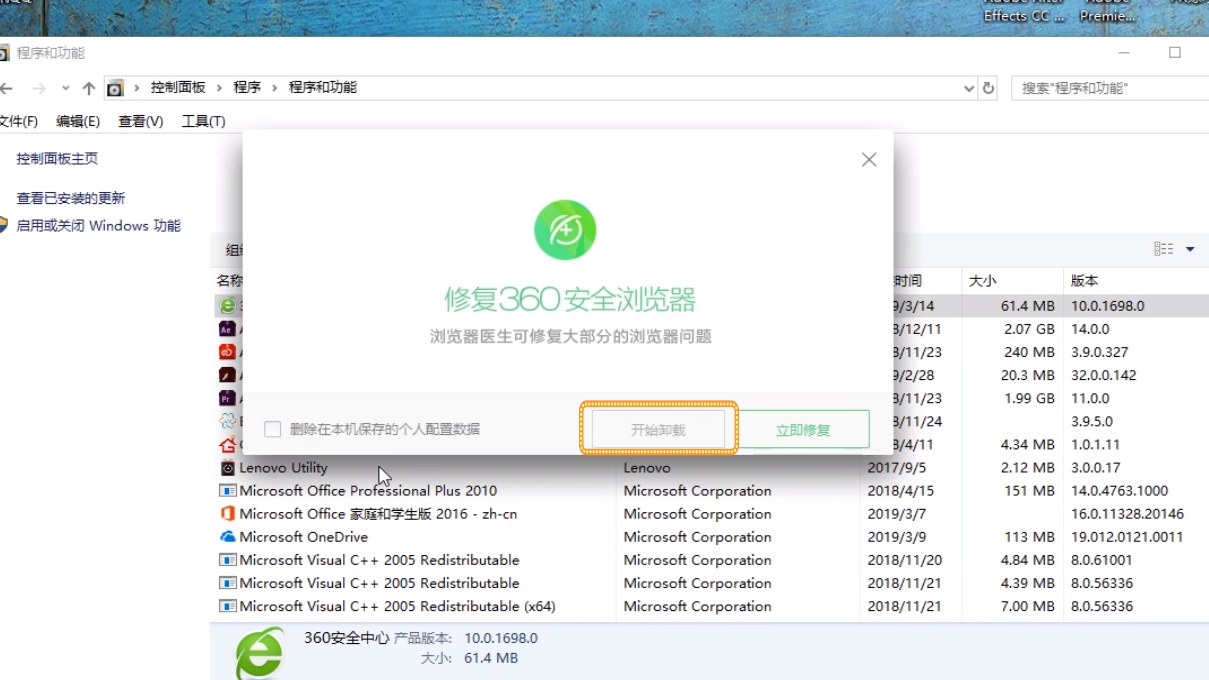The image size is (1209, 680).
Task: Select Microsoft Office Professional Plus 2010 entry
Action: tap(368, 491)
